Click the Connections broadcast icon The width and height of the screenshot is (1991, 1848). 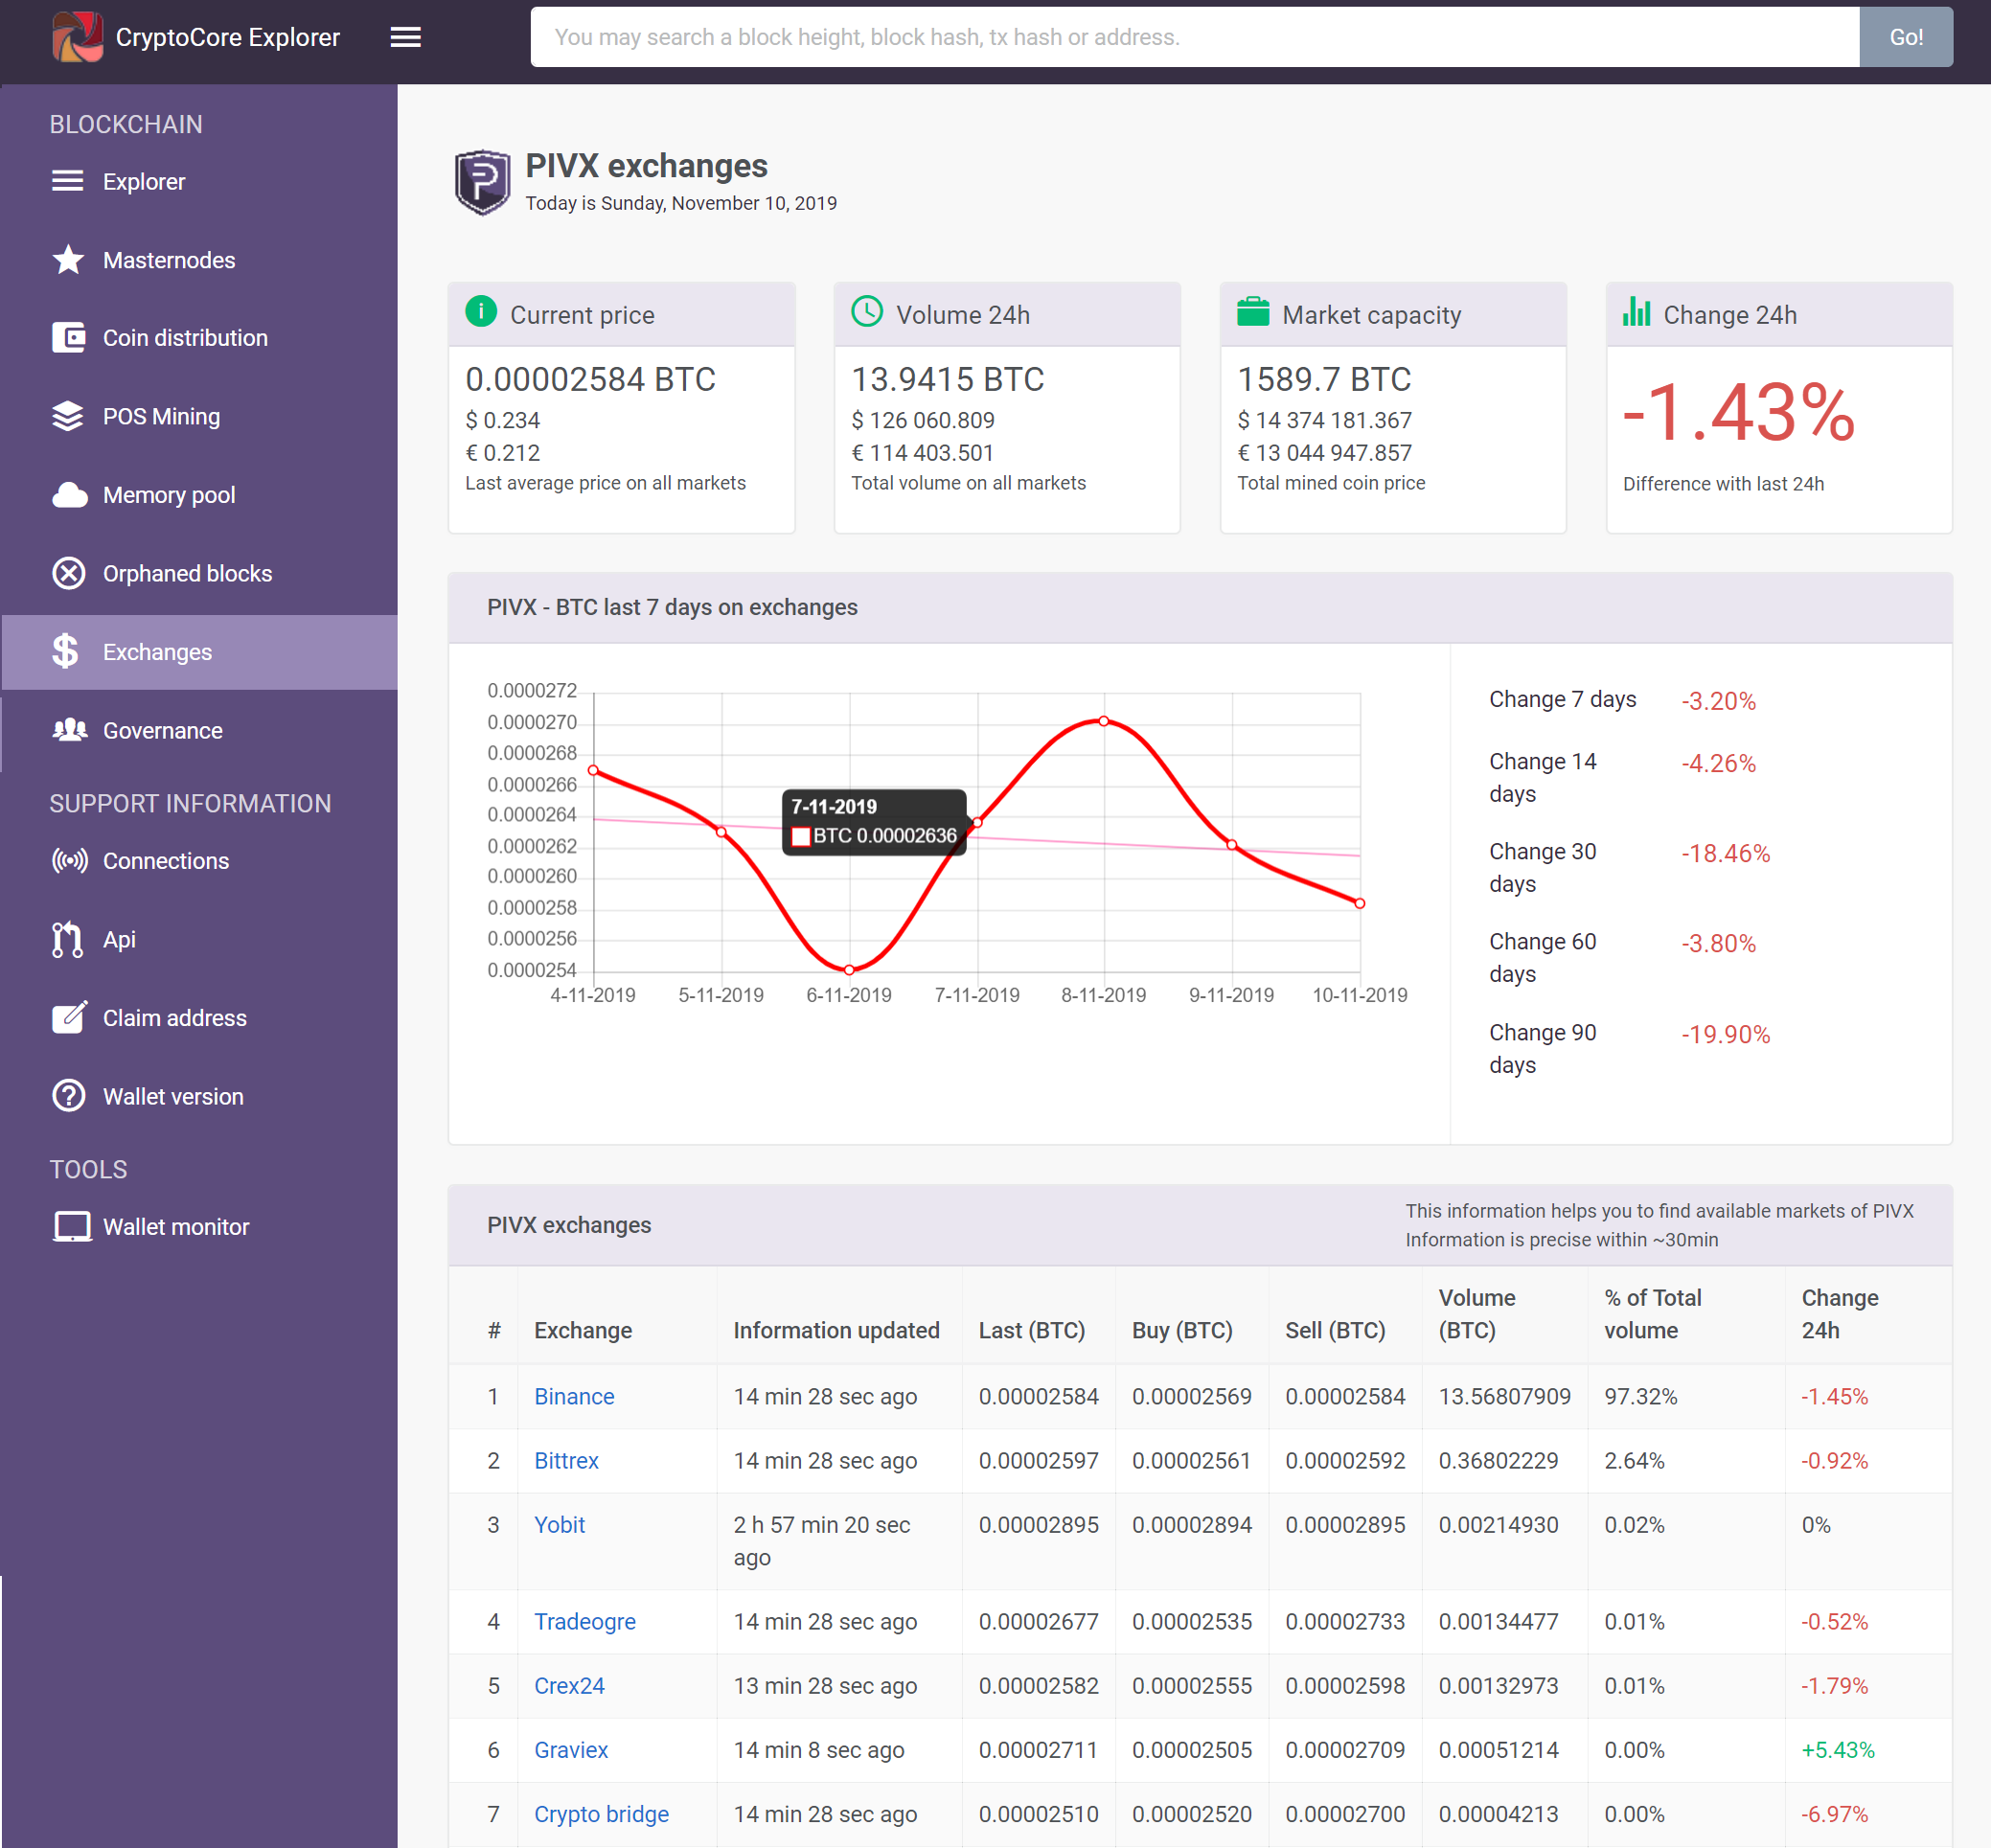pos(70,861)
